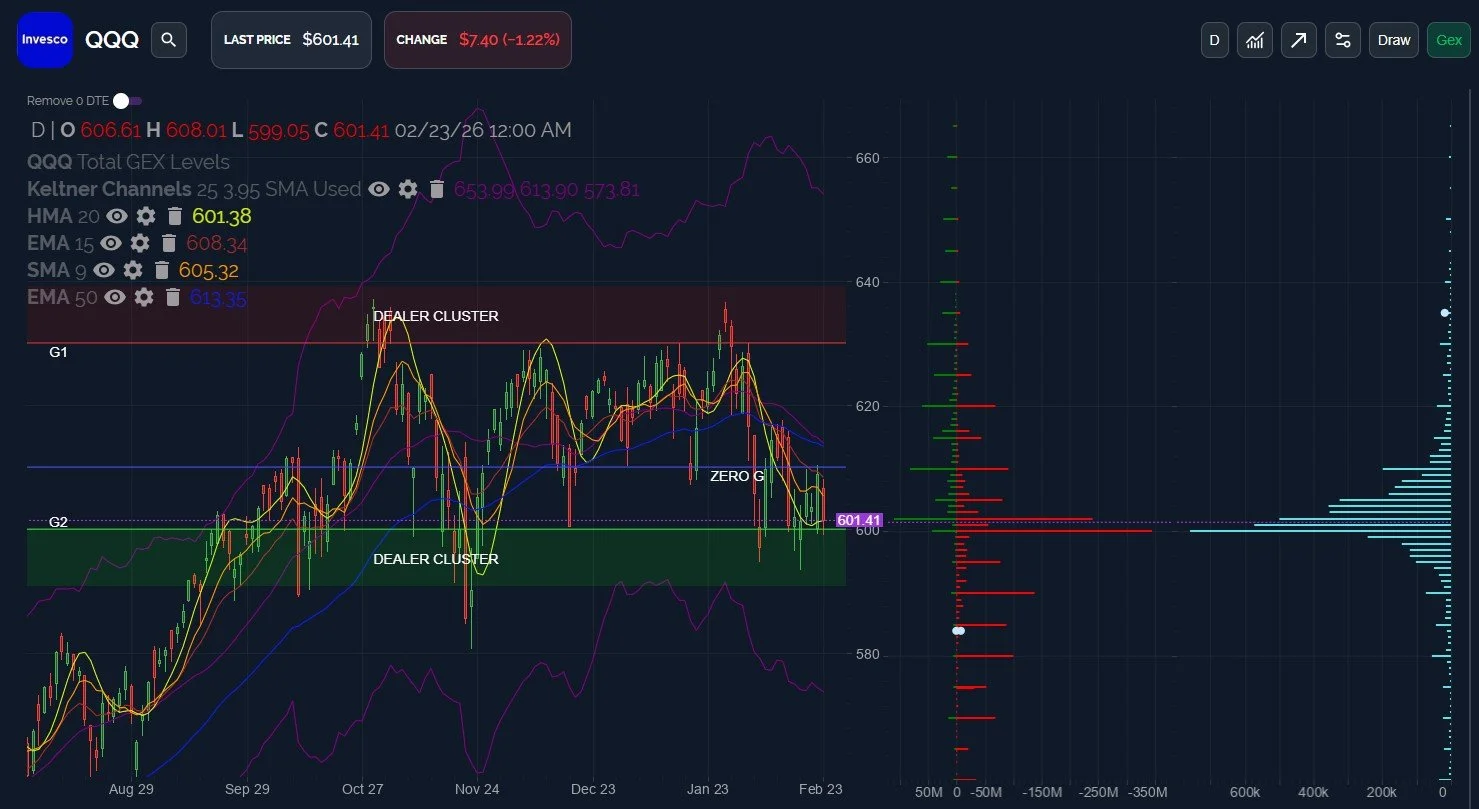Screen dimensions: 1479x809
Task: Delete the EMA 50 indicator
Action: [172, 297]
